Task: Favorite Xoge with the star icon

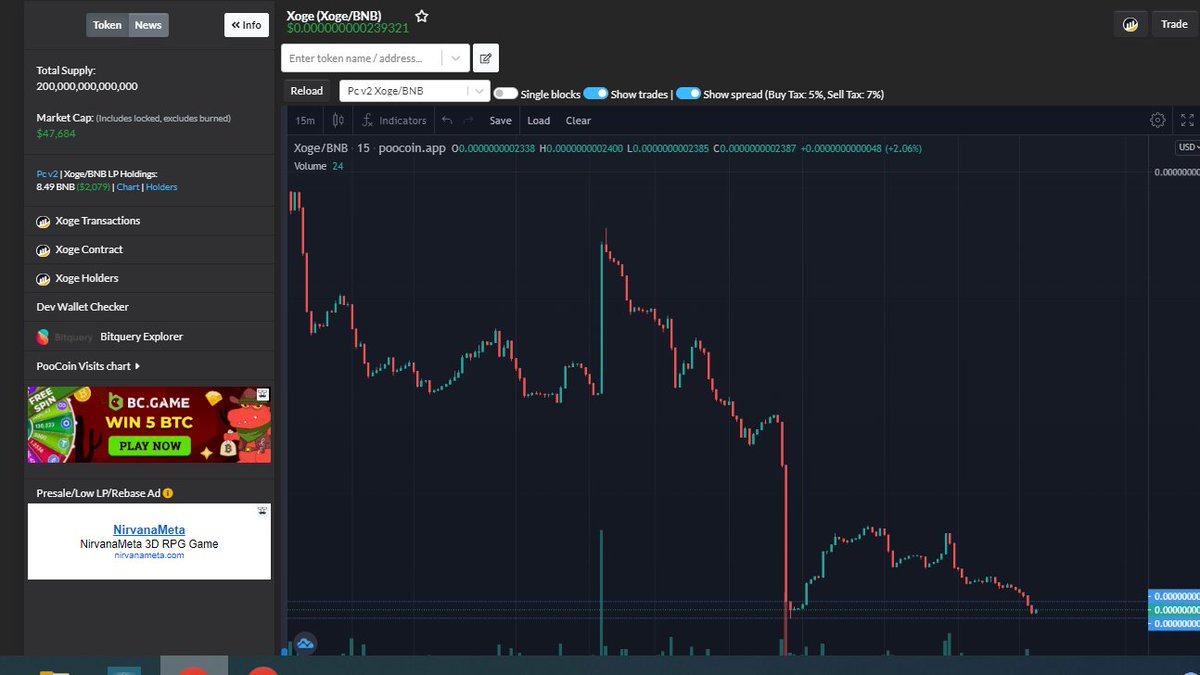Action: click(x=422, y=16)
